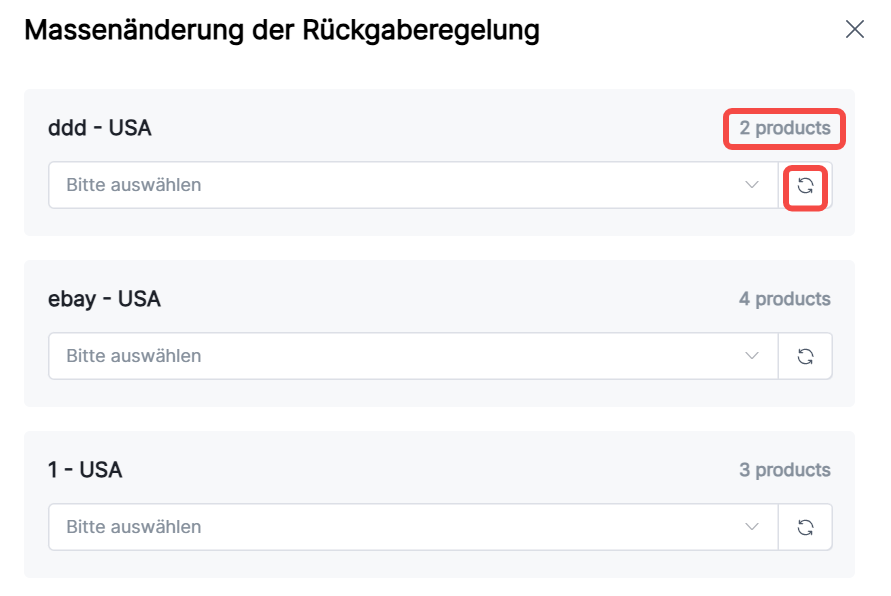Refresh return policies for 1 - USA
This screenshot has width=891, height=596.
click(805, 527)
